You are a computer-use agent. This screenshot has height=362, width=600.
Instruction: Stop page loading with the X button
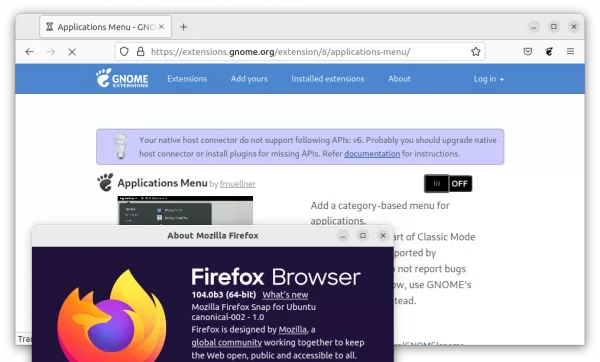pyautogui.click(x=72, y=52)
